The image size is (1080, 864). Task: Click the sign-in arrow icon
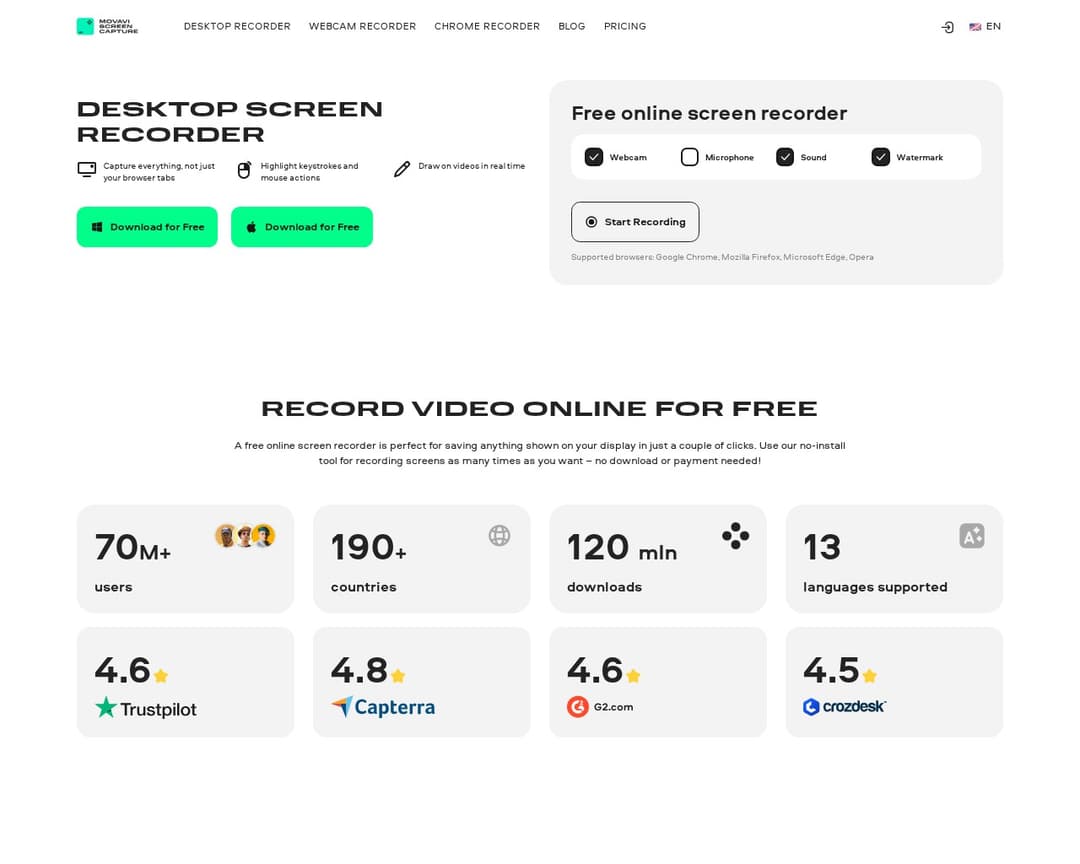pos(947,27)
